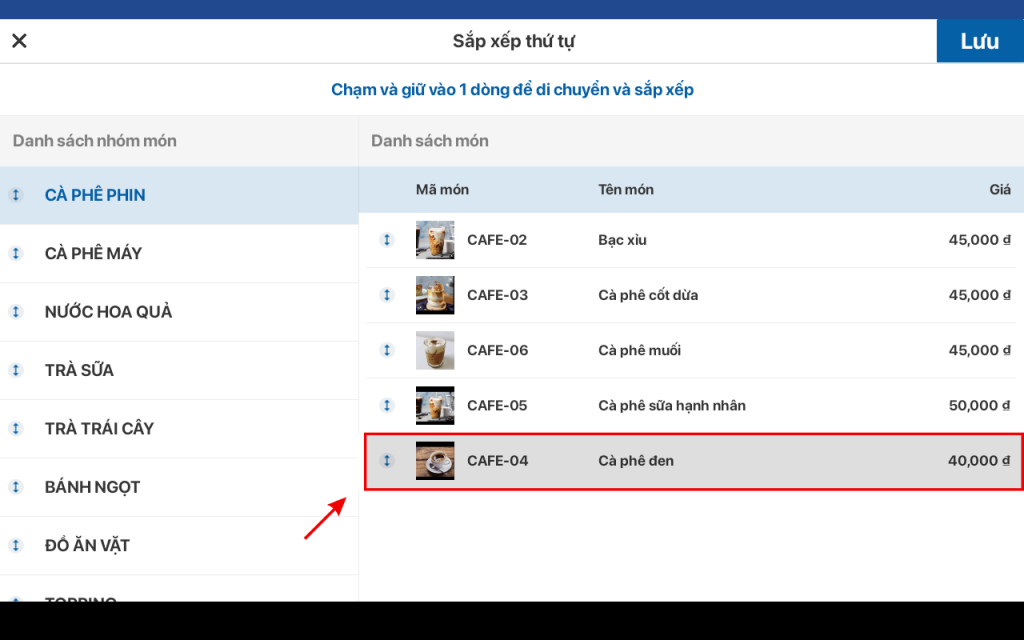The image size is (1024, 640).
Task: Click the drag handle beside BÁNH NGỌT
Action: click(16, 487)
